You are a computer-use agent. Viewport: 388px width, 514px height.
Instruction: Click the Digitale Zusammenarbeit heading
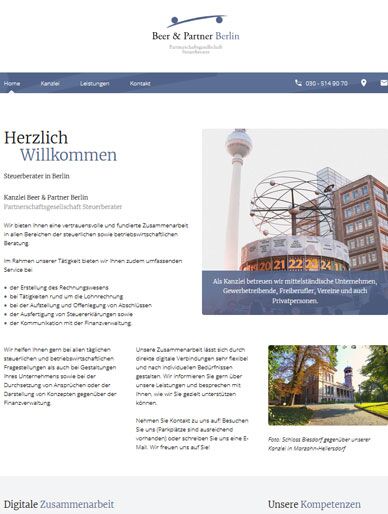[59, 504]
